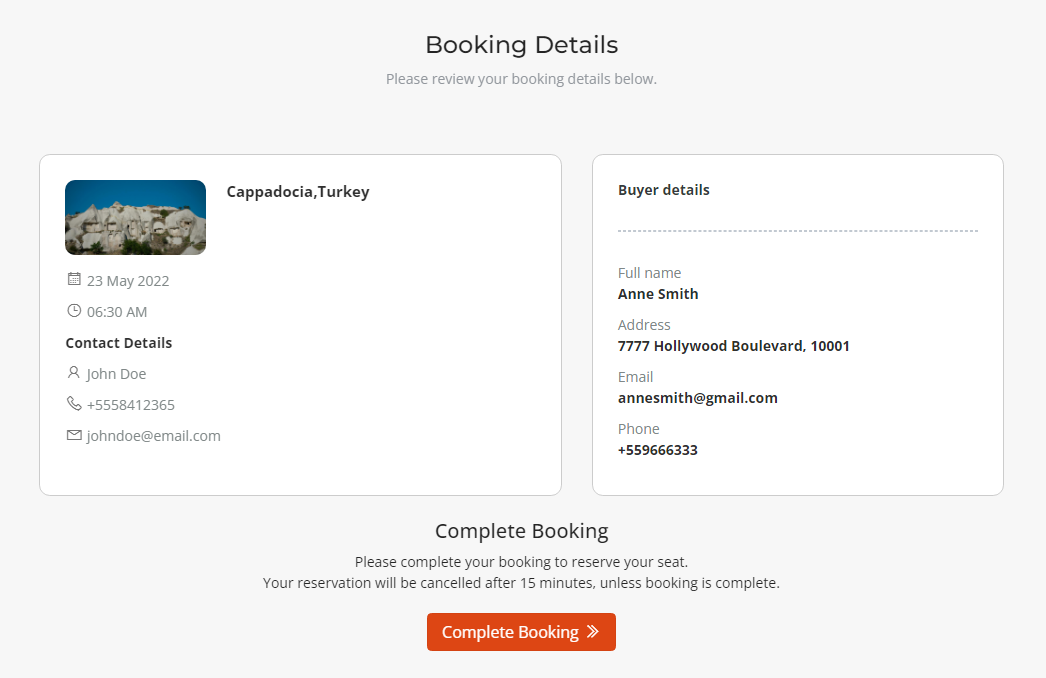Click the buyer name Anne Smith
Viewport: 1046px width, 678px height.
tap(658, 294)
